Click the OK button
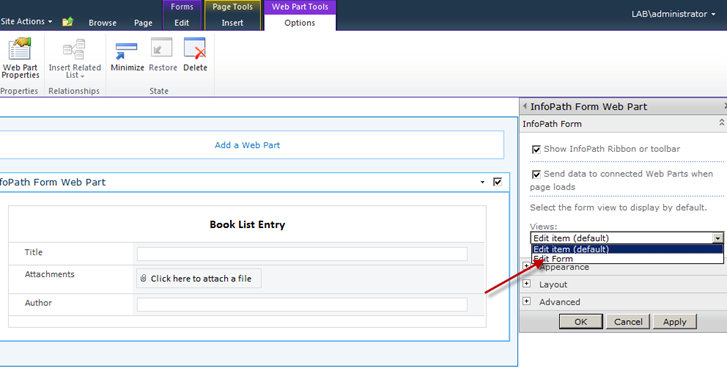727x371 pixels. 580,321
